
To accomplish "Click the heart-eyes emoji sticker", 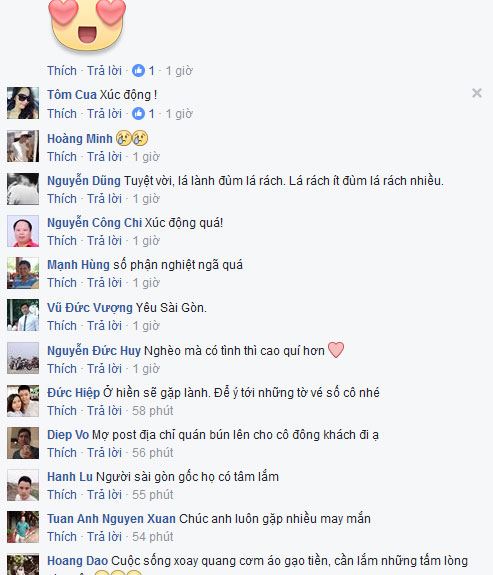I will [x=87, y=22].
